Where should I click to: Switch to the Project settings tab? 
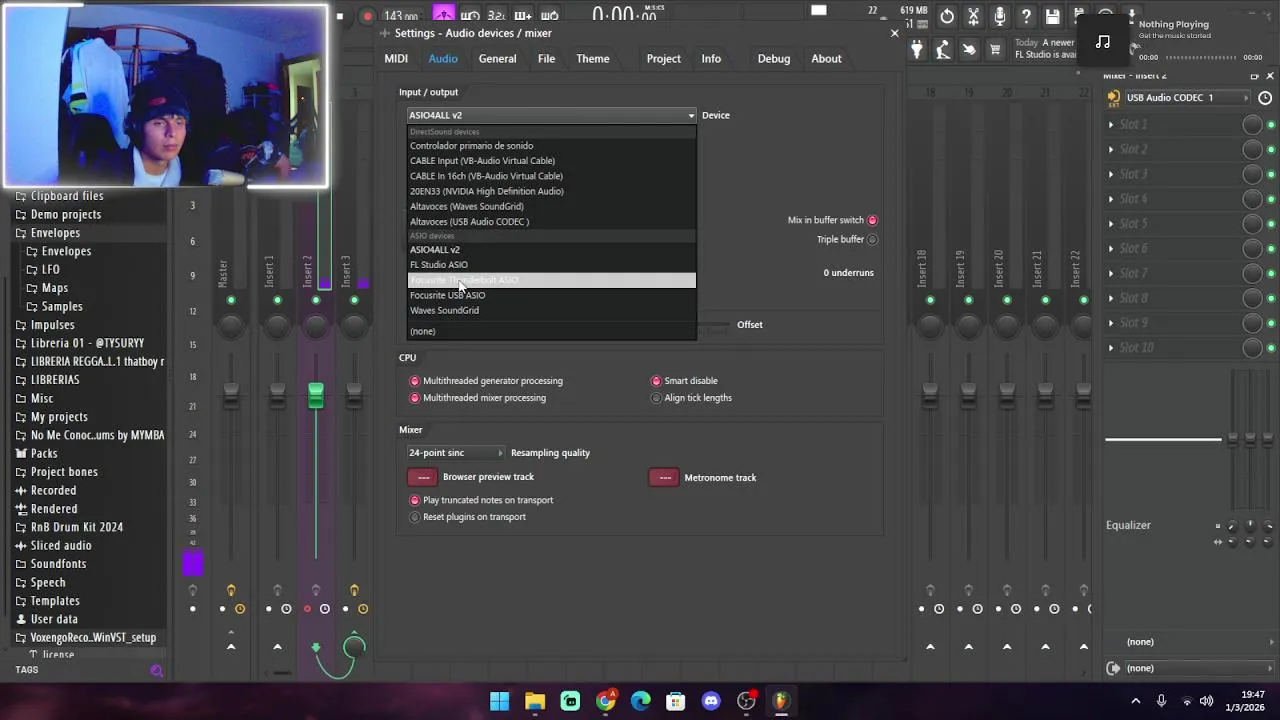click(663, 59)
